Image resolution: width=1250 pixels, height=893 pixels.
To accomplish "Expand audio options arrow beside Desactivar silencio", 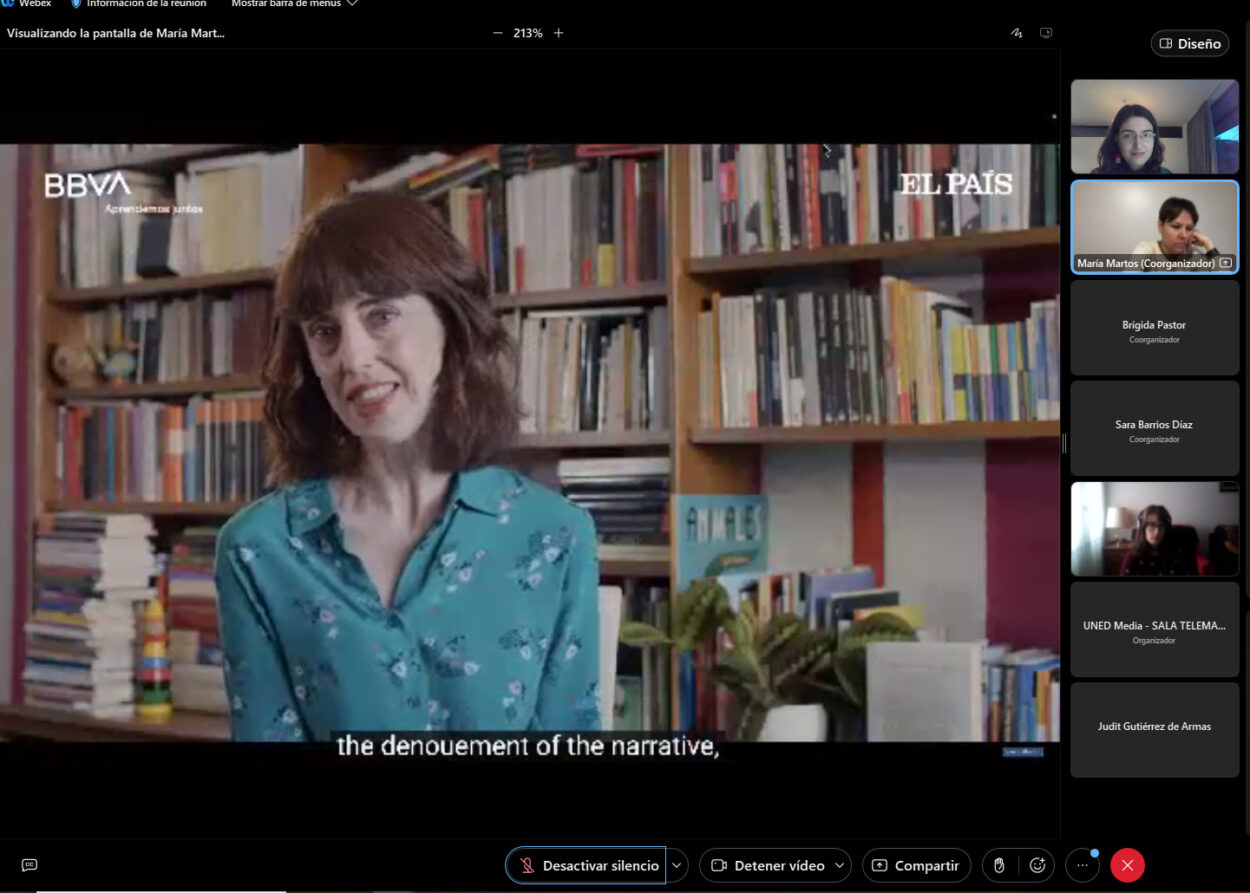I will 677,865.
